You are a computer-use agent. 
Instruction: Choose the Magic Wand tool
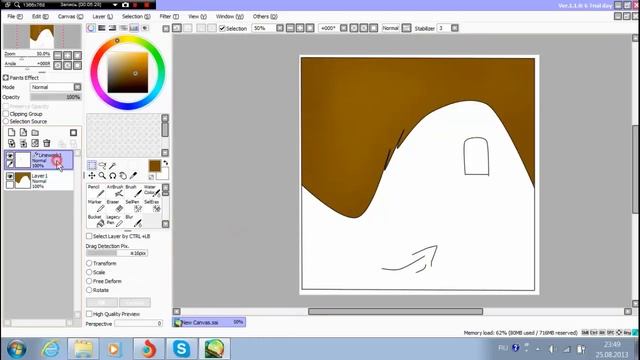pos(113,165)
